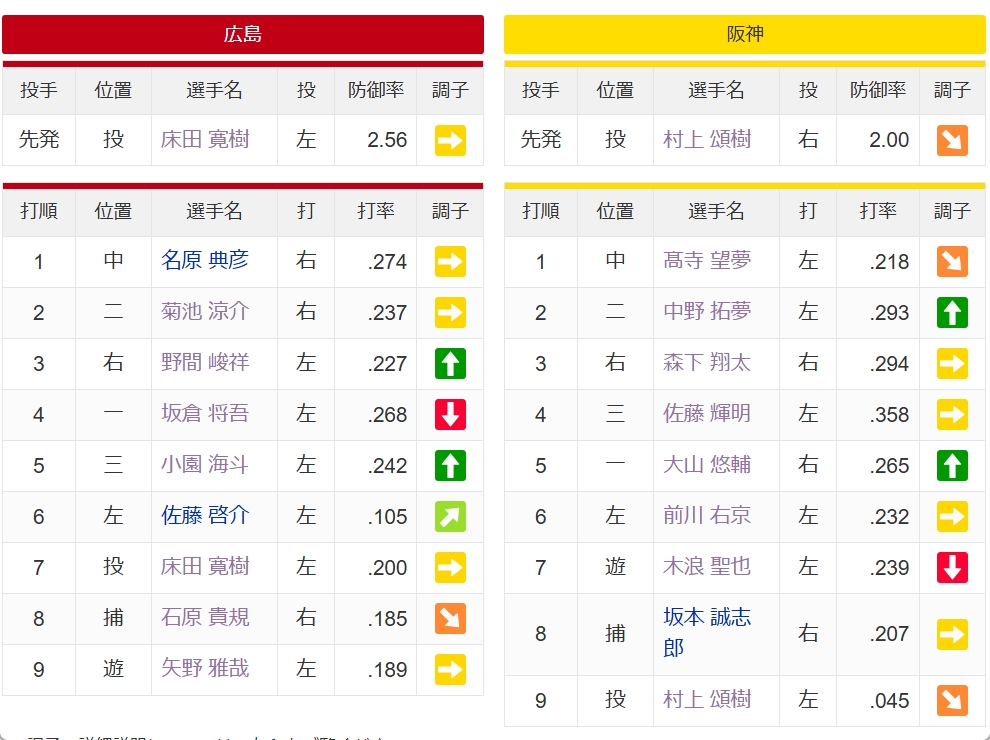
Task: Click green up arrow for 中野 拓夢
Action: coord(952,313)
